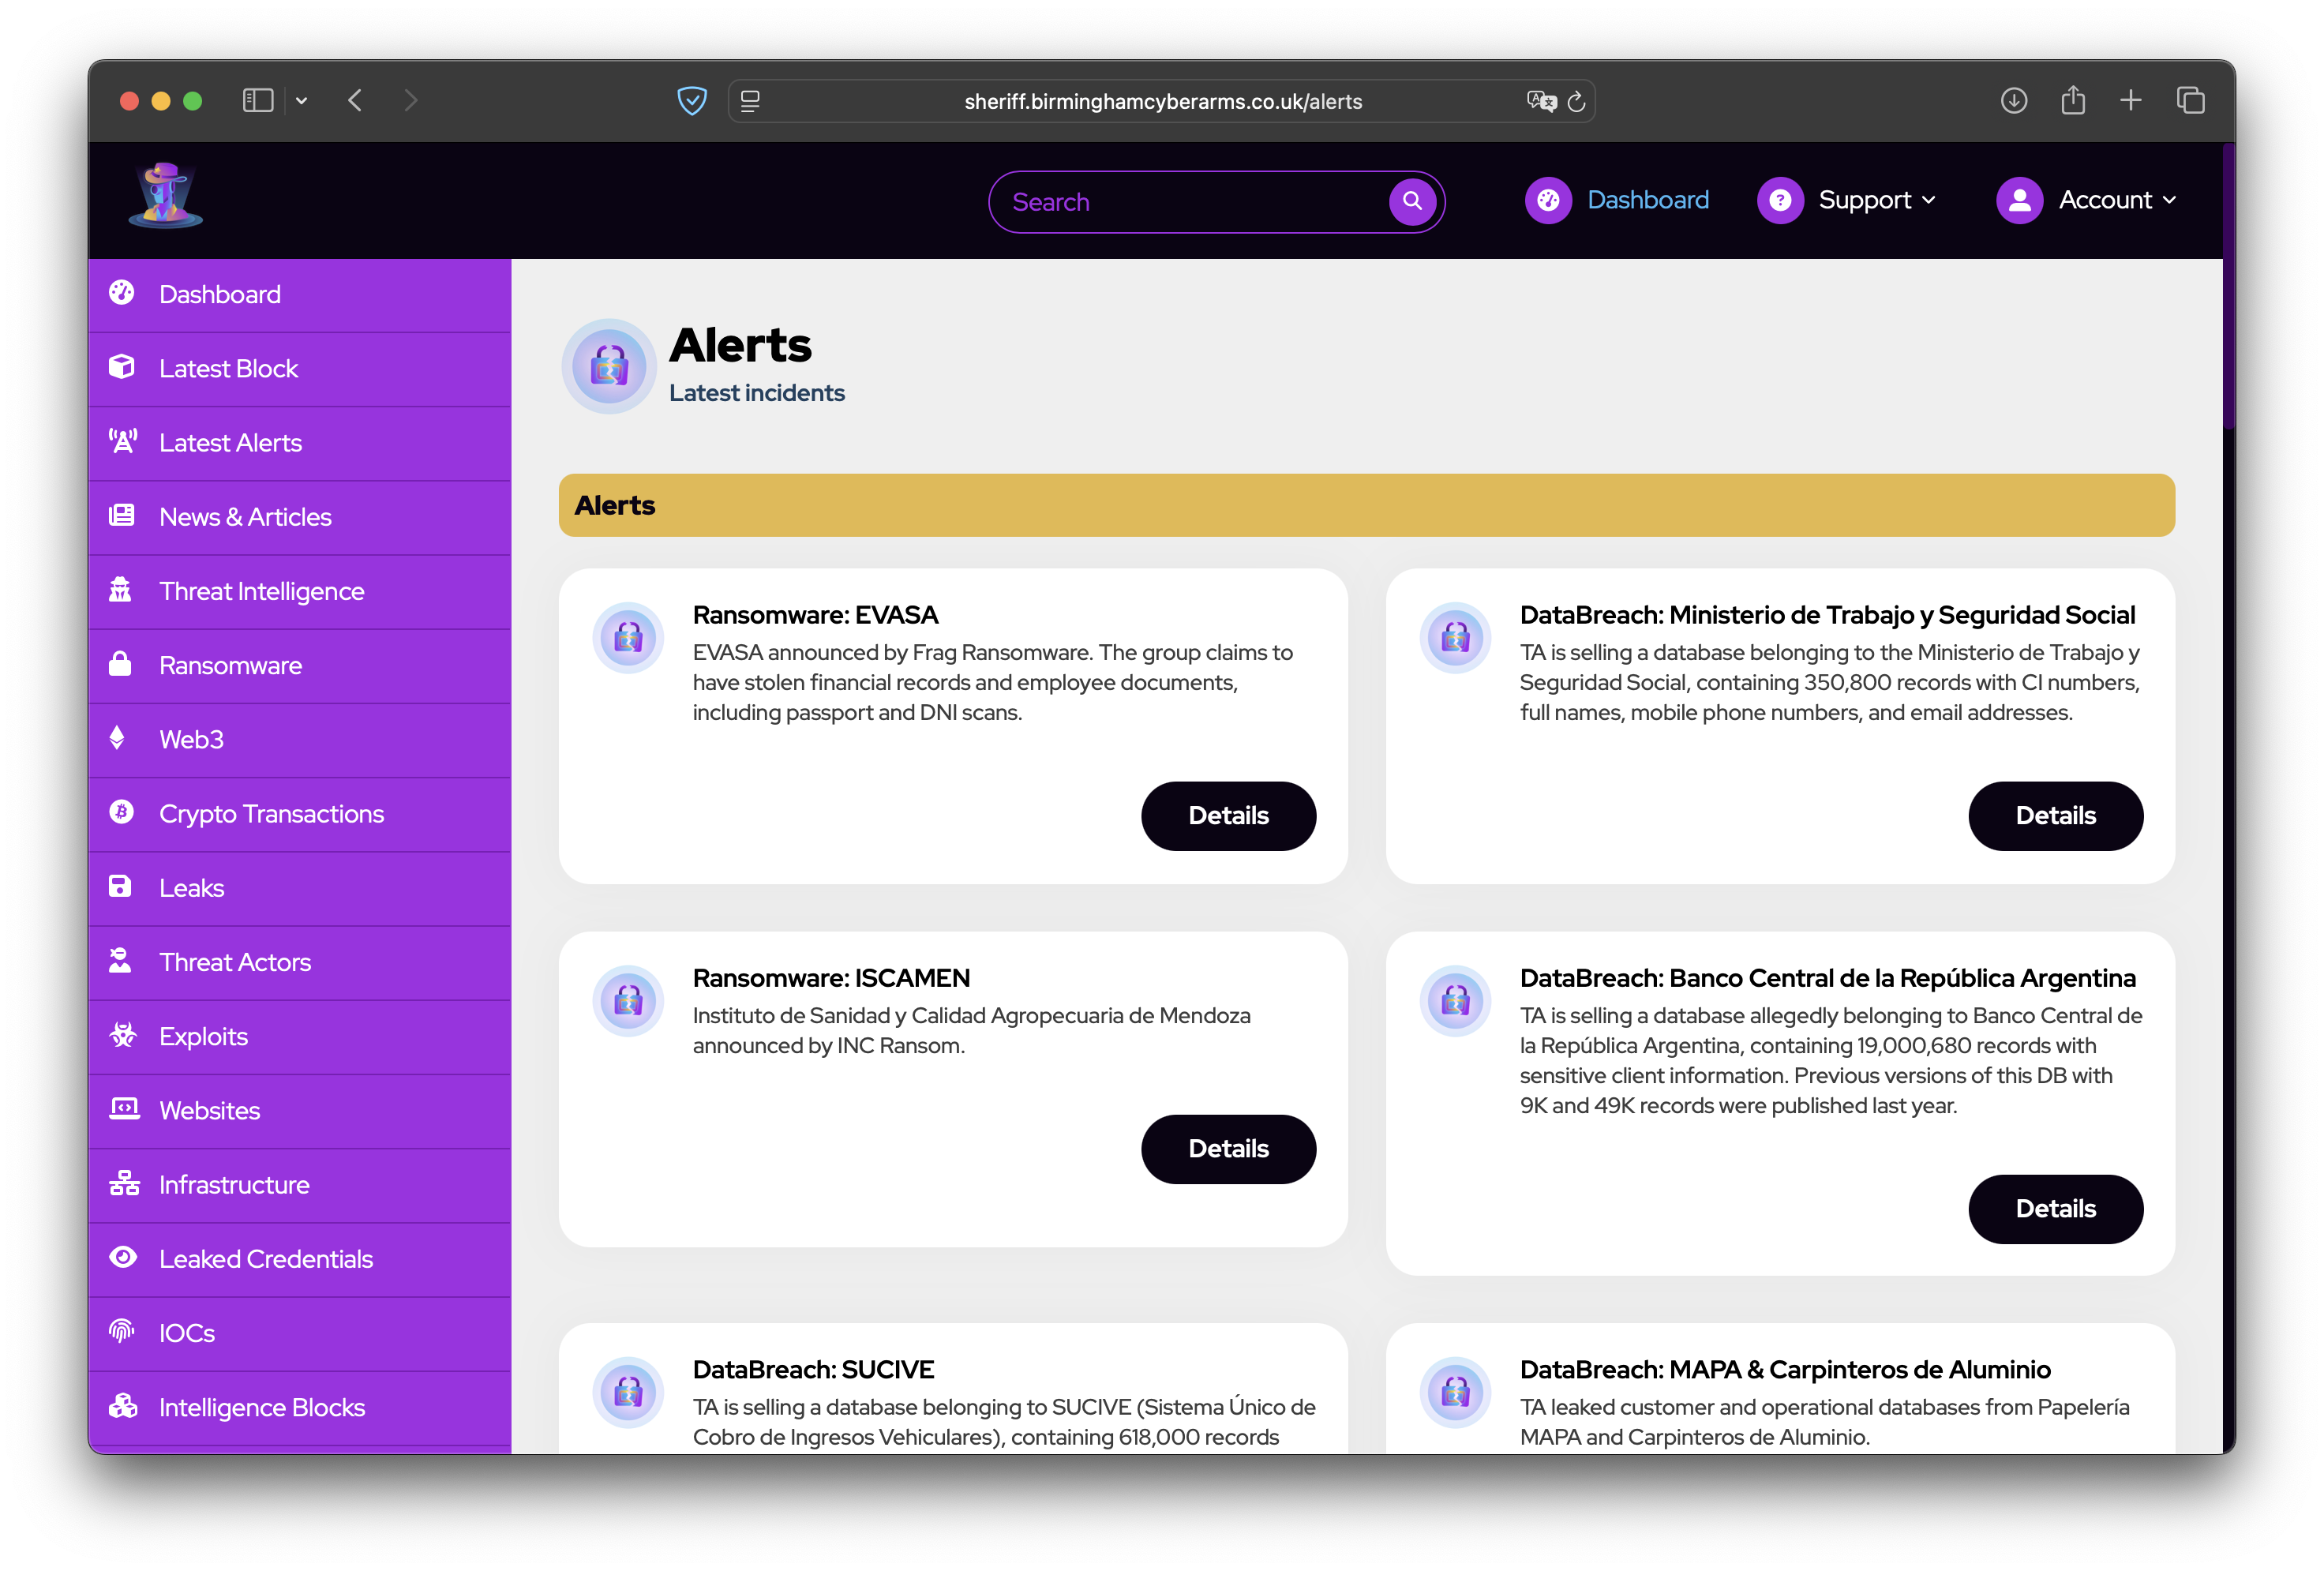Click the page translate icon in address bar
The height and width of the screenshot is (1571, 2324).
[x=1540, y=101]
